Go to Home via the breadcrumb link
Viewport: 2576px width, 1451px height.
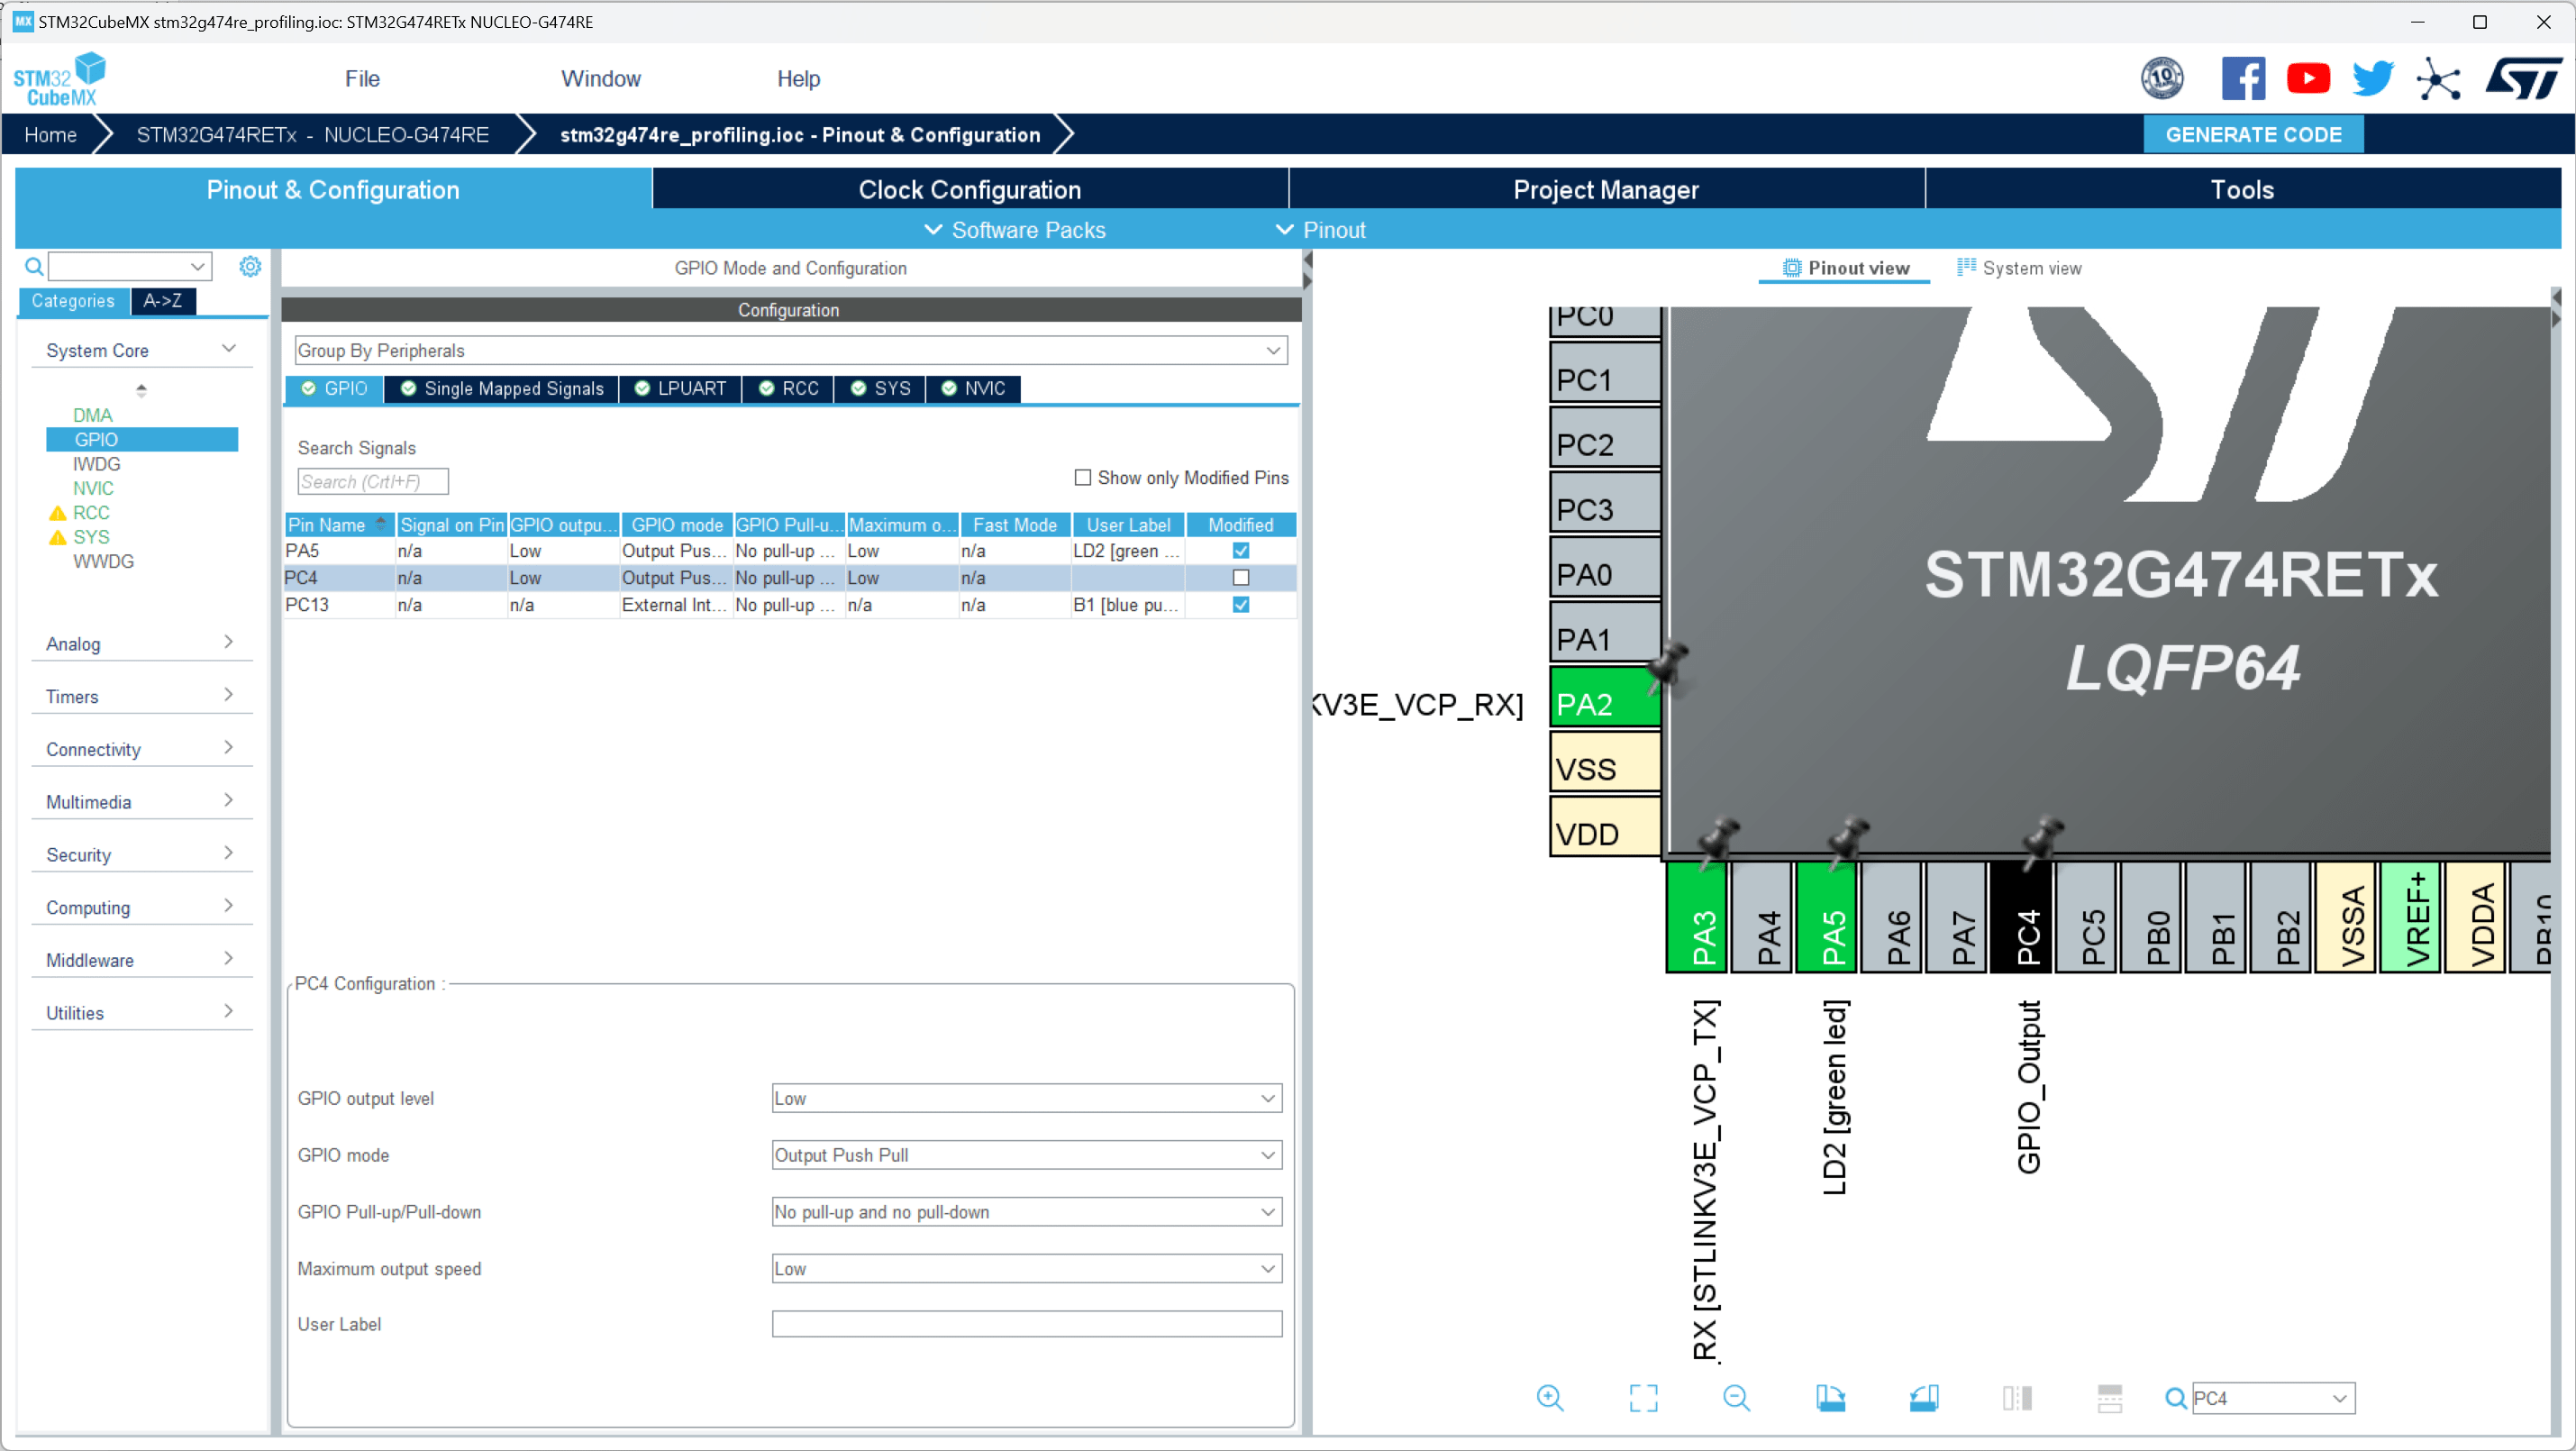click(x=50, y=134)
